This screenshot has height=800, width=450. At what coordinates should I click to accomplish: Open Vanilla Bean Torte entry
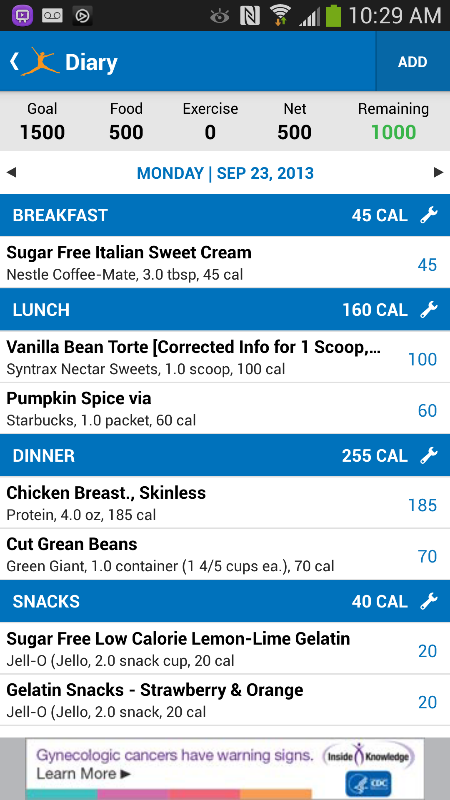click(x=225, y=357)
